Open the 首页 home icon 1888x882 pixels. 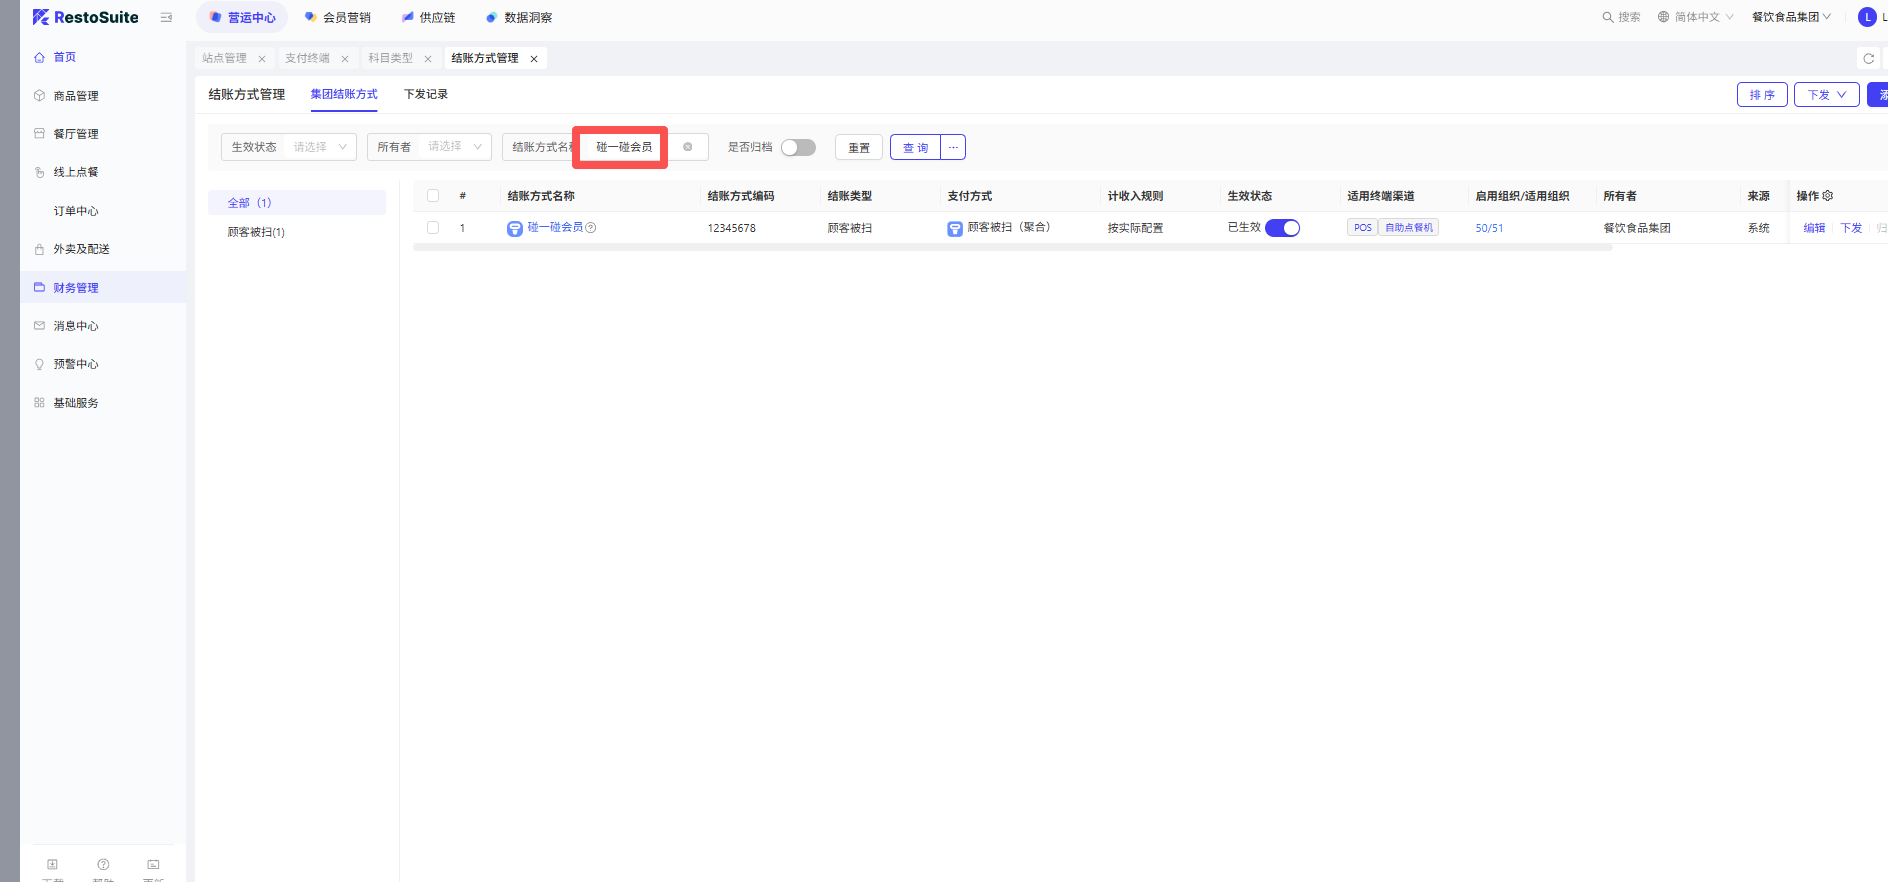coord(39,58)
